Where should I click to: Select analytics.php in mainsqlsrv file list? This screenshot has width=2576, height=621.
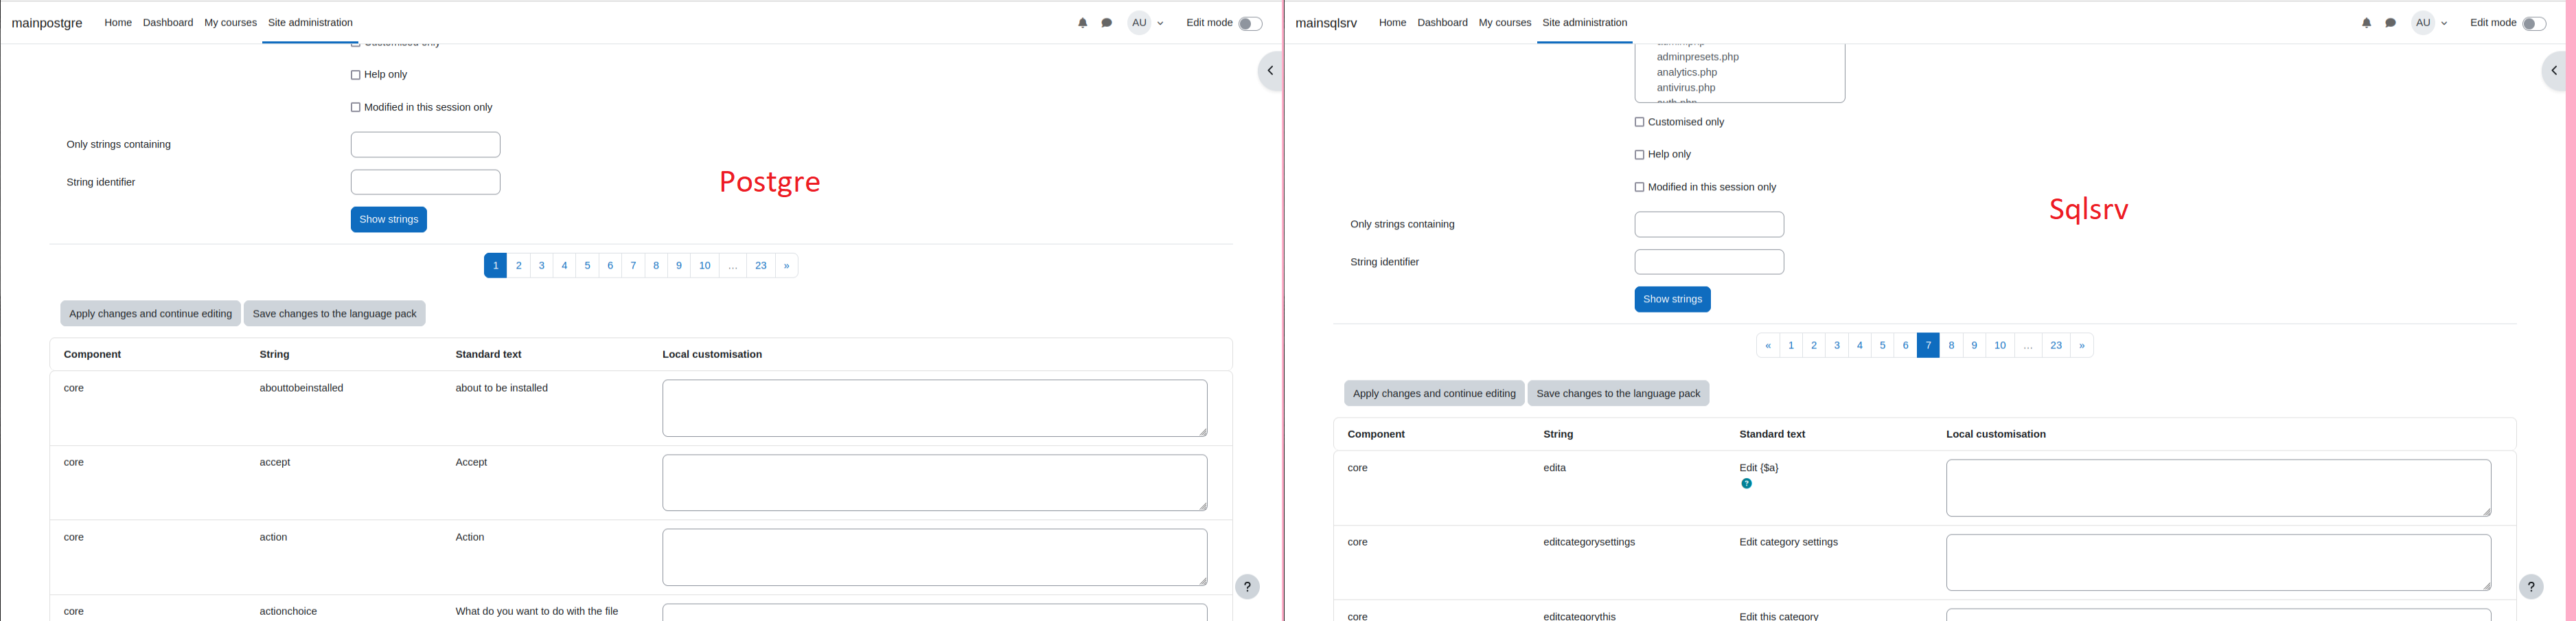tap(1686, 72)
